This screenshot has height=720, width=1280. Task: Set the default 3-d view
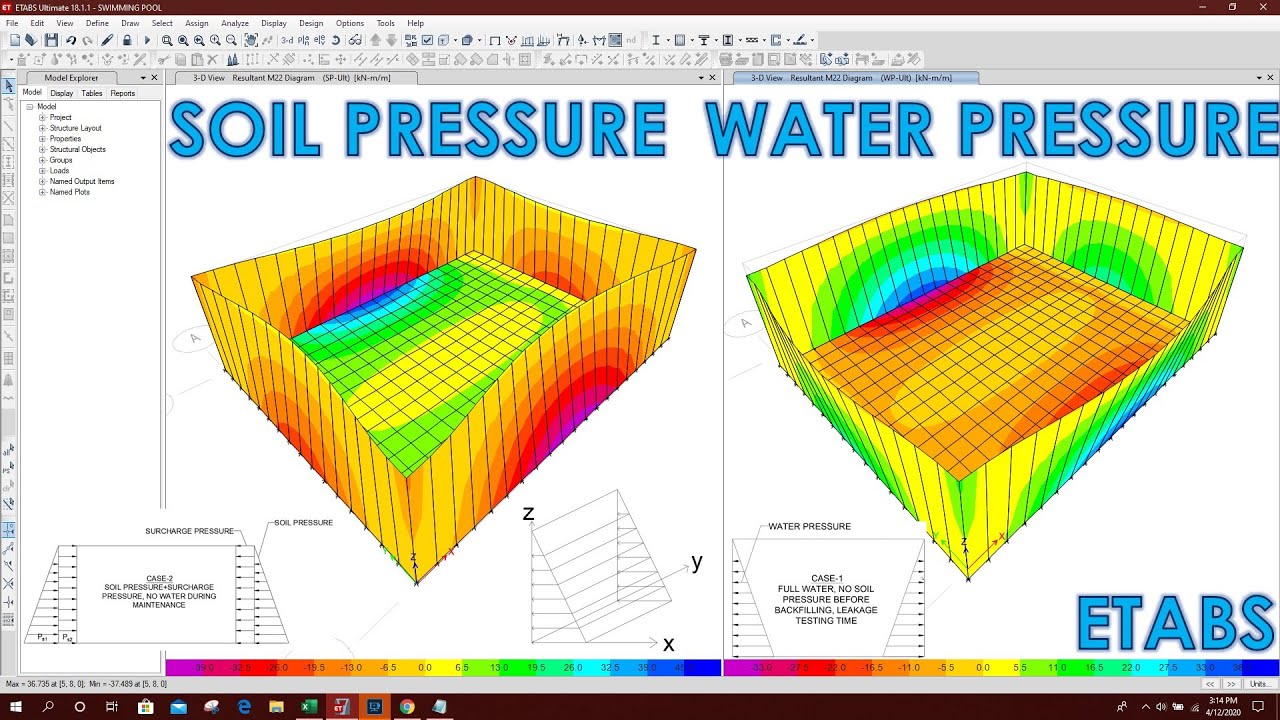[287, 40]
